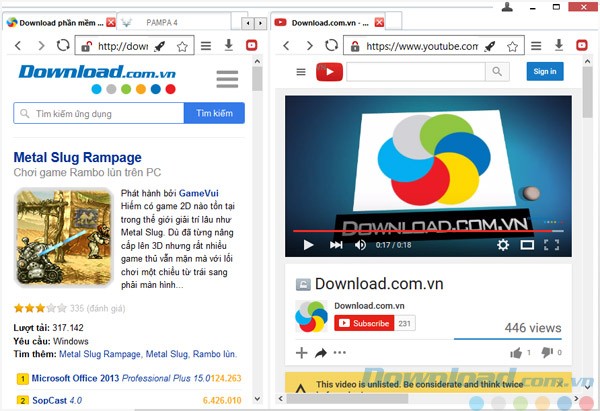
Task: Subscribe to Download.com.vn channel
Action: coord(364,323)
